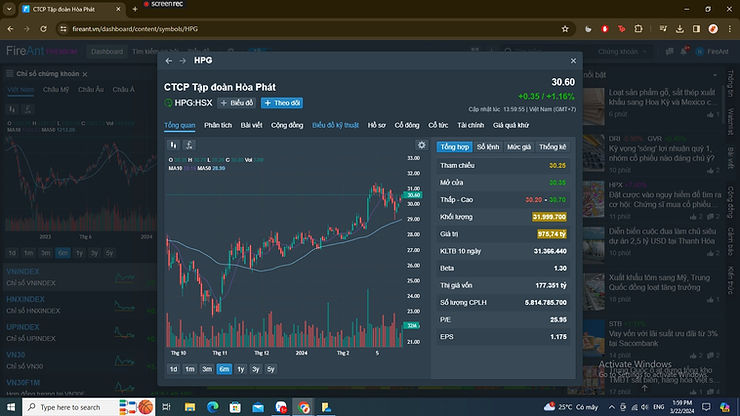Select the Mức giá tab
Screen dimensions: 740x416
[x=519, y=147]
